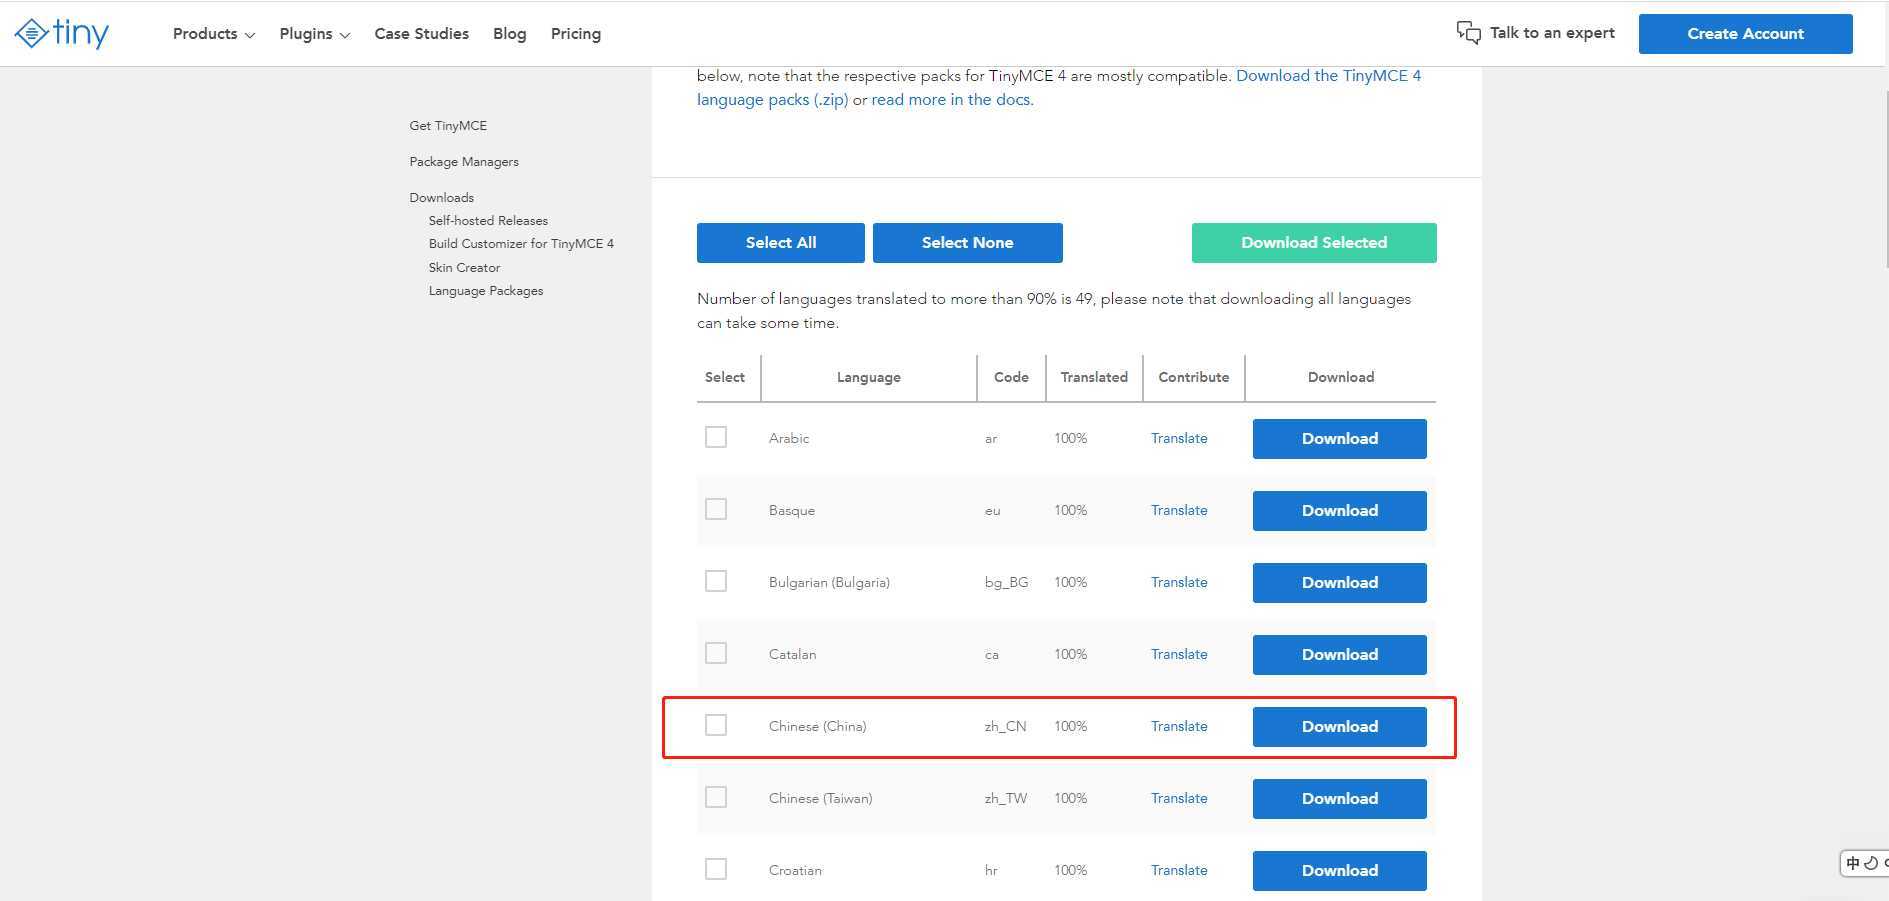Click the zh_TW code cell
Viewport: 1889px width, 901px height.
tap(1006, 798)
